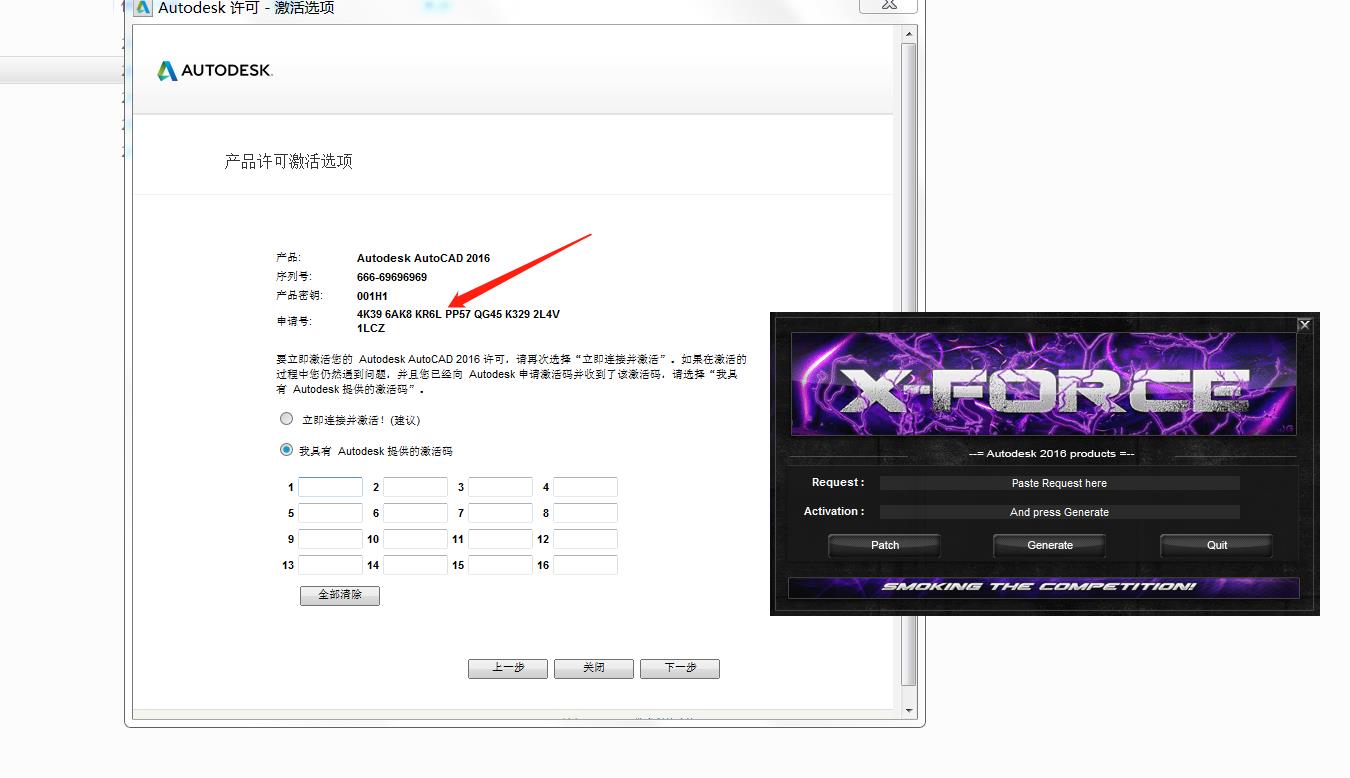This screenshot has width=1350, height=778.
Task: Click the X-FORCE banner image
Action: click(x=1044, y=385)
